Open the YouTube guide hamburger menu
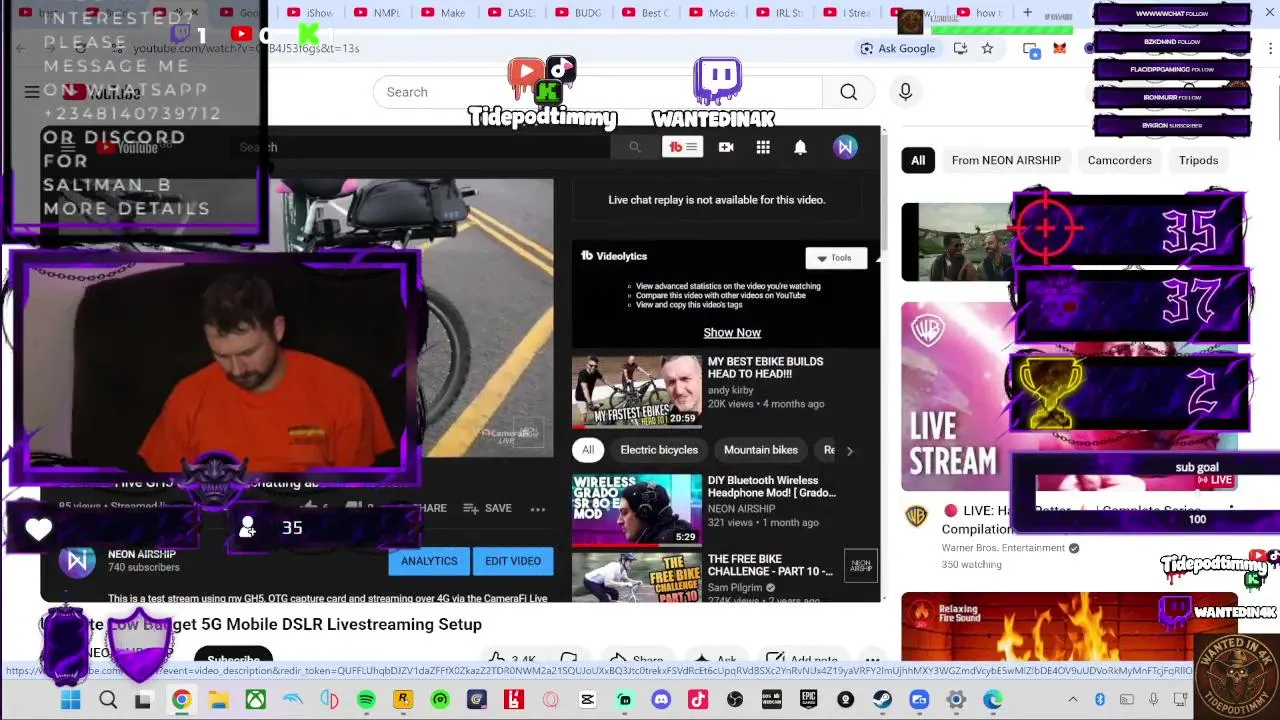Screen dimensions: 1280x720 click(32, 92)
